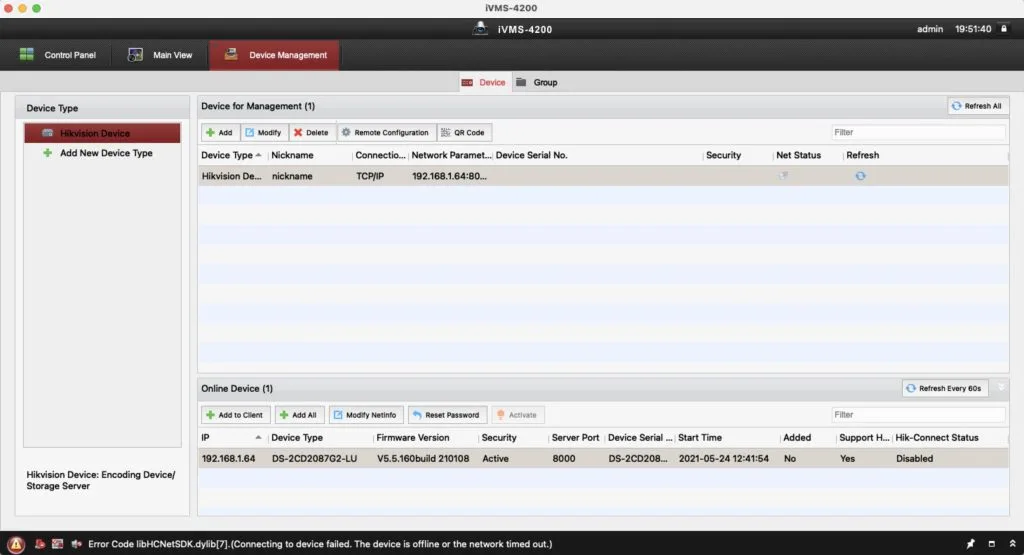The image size is (1024, 555).
Task: Open the Control Panel tab
Action: coord(57,55)
